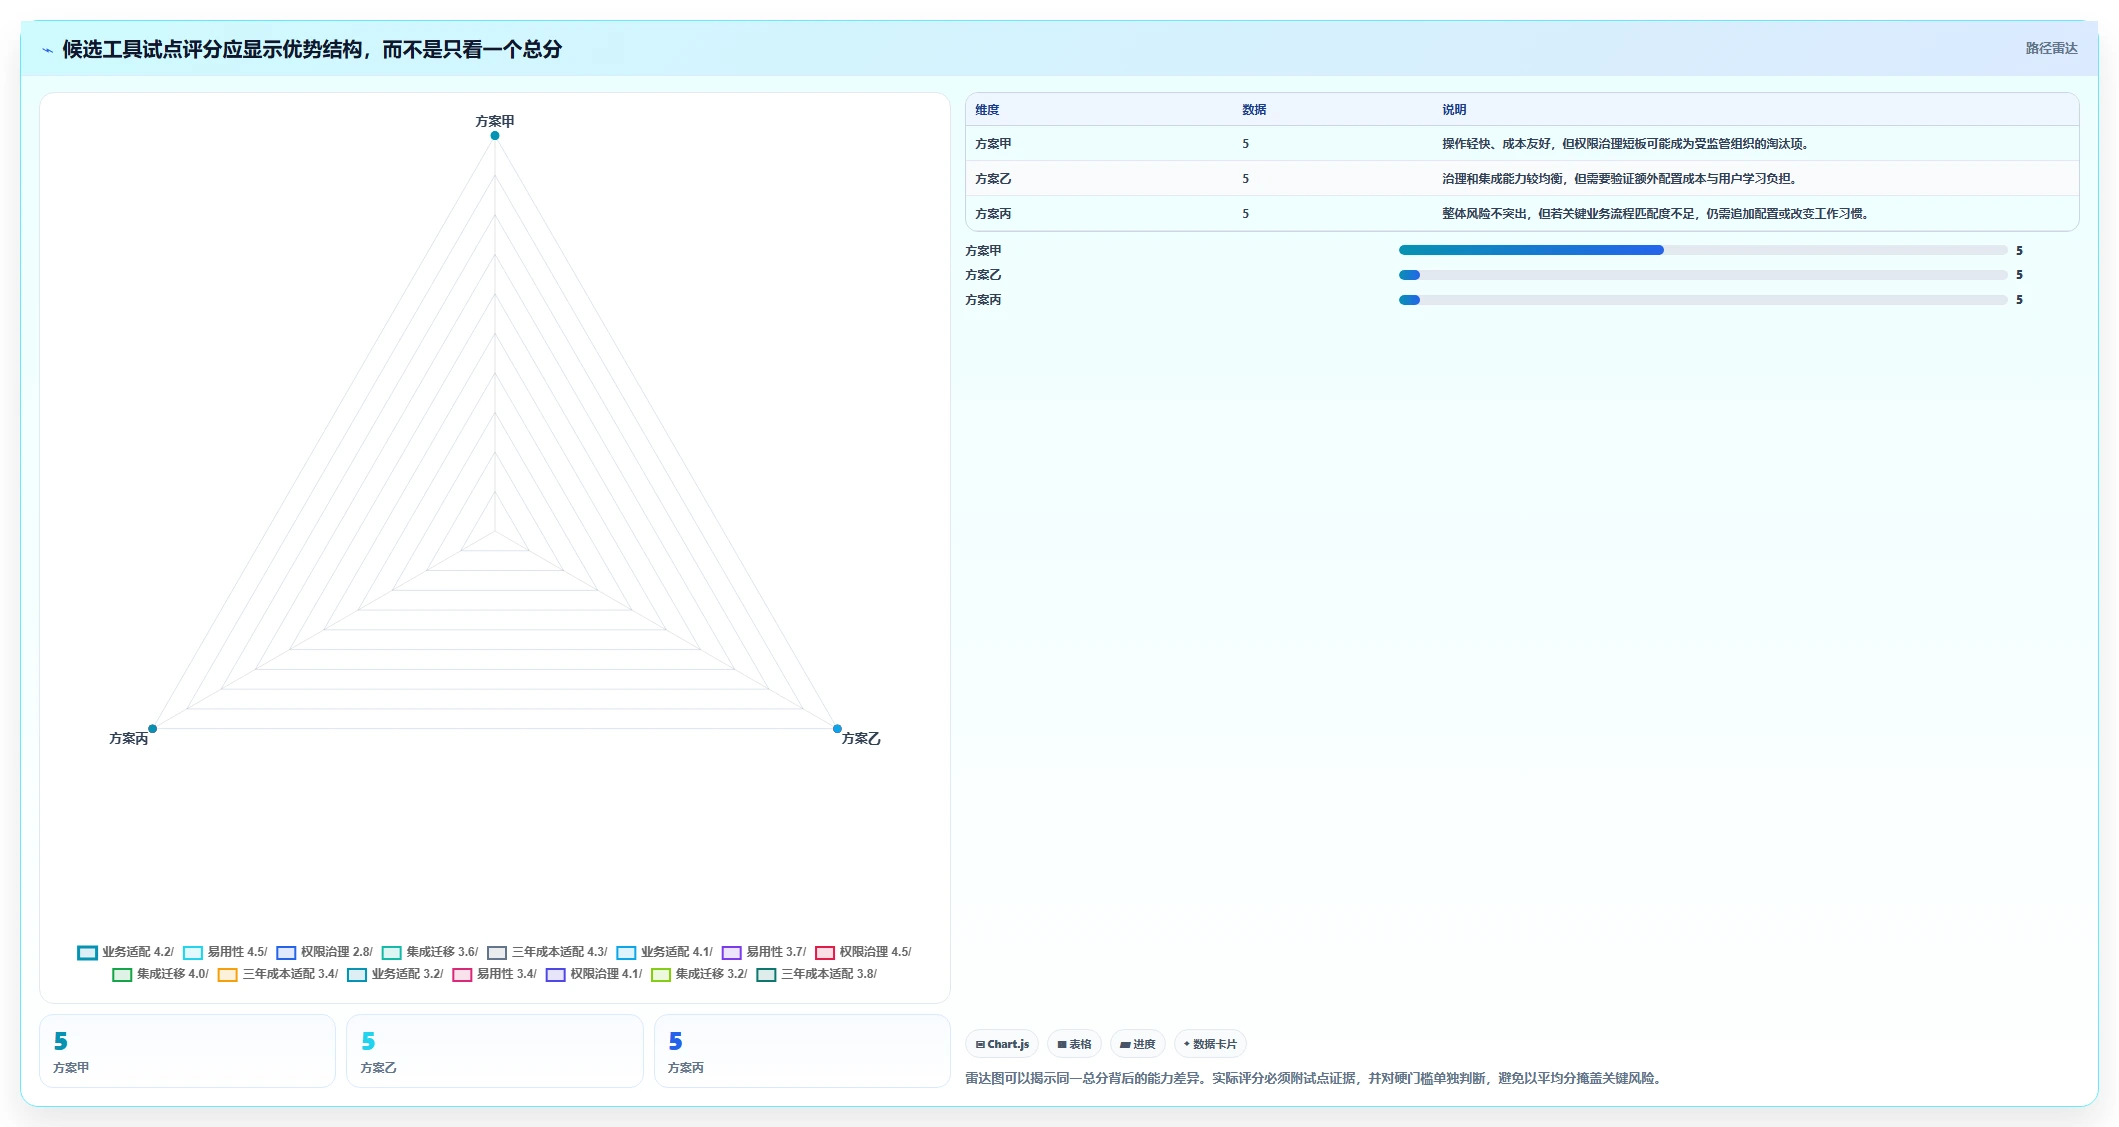Toggle legend series 业务适配 4.1/

coord(665,952)
